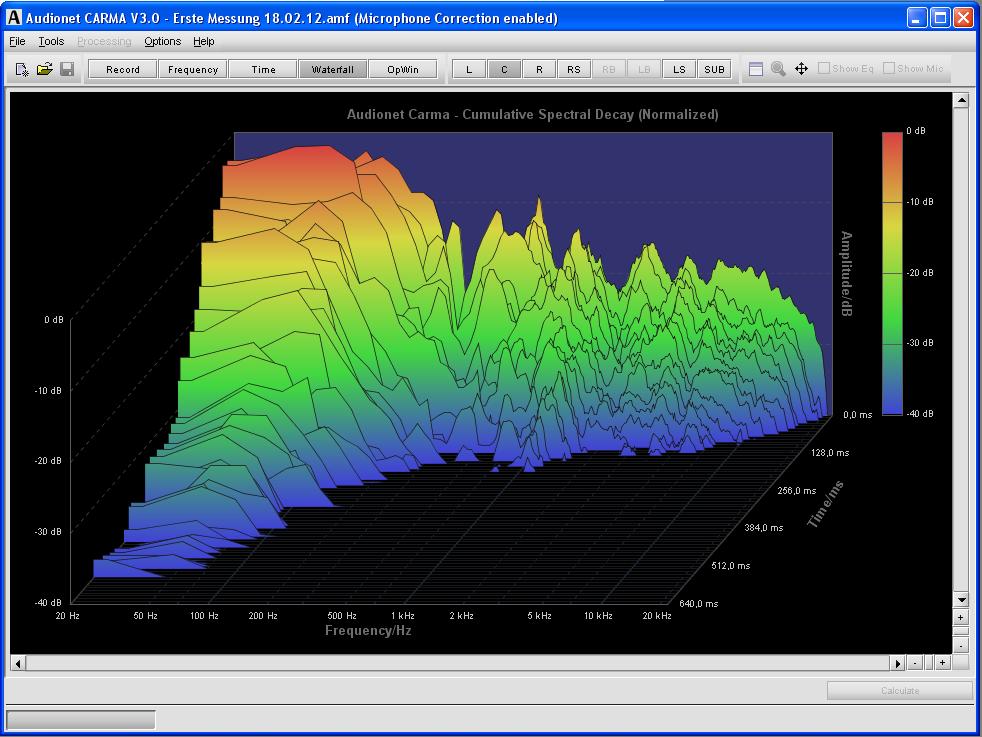
Task: Open the Help menu
Action: (204, 41)
